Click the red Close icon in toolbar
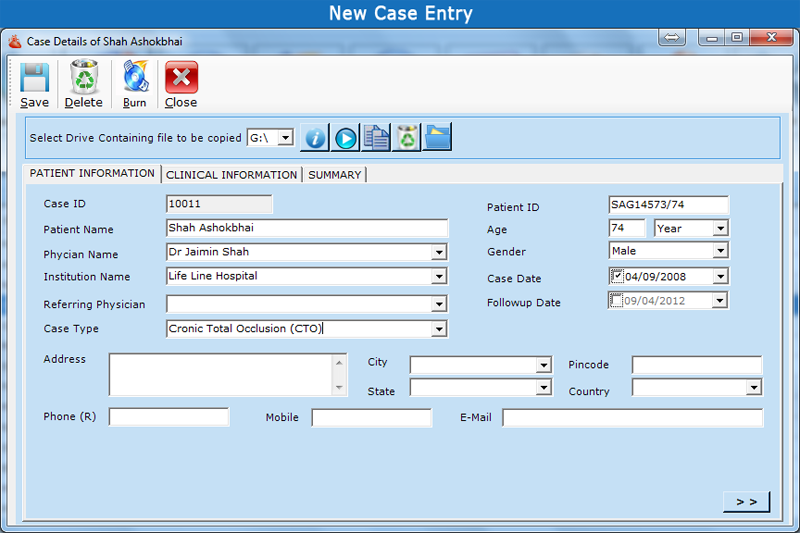800x533 pixels. (181, 78)
